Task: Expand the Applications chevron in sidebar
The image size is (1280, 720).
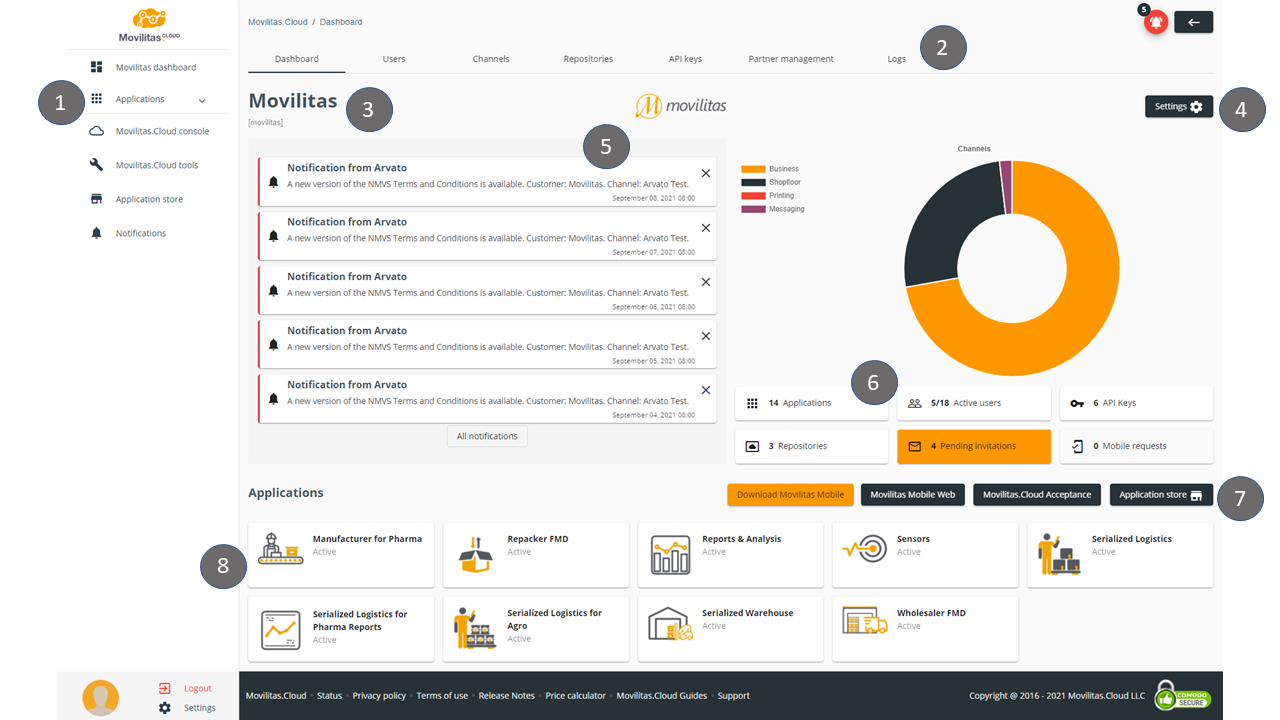Action: point(202,100)
